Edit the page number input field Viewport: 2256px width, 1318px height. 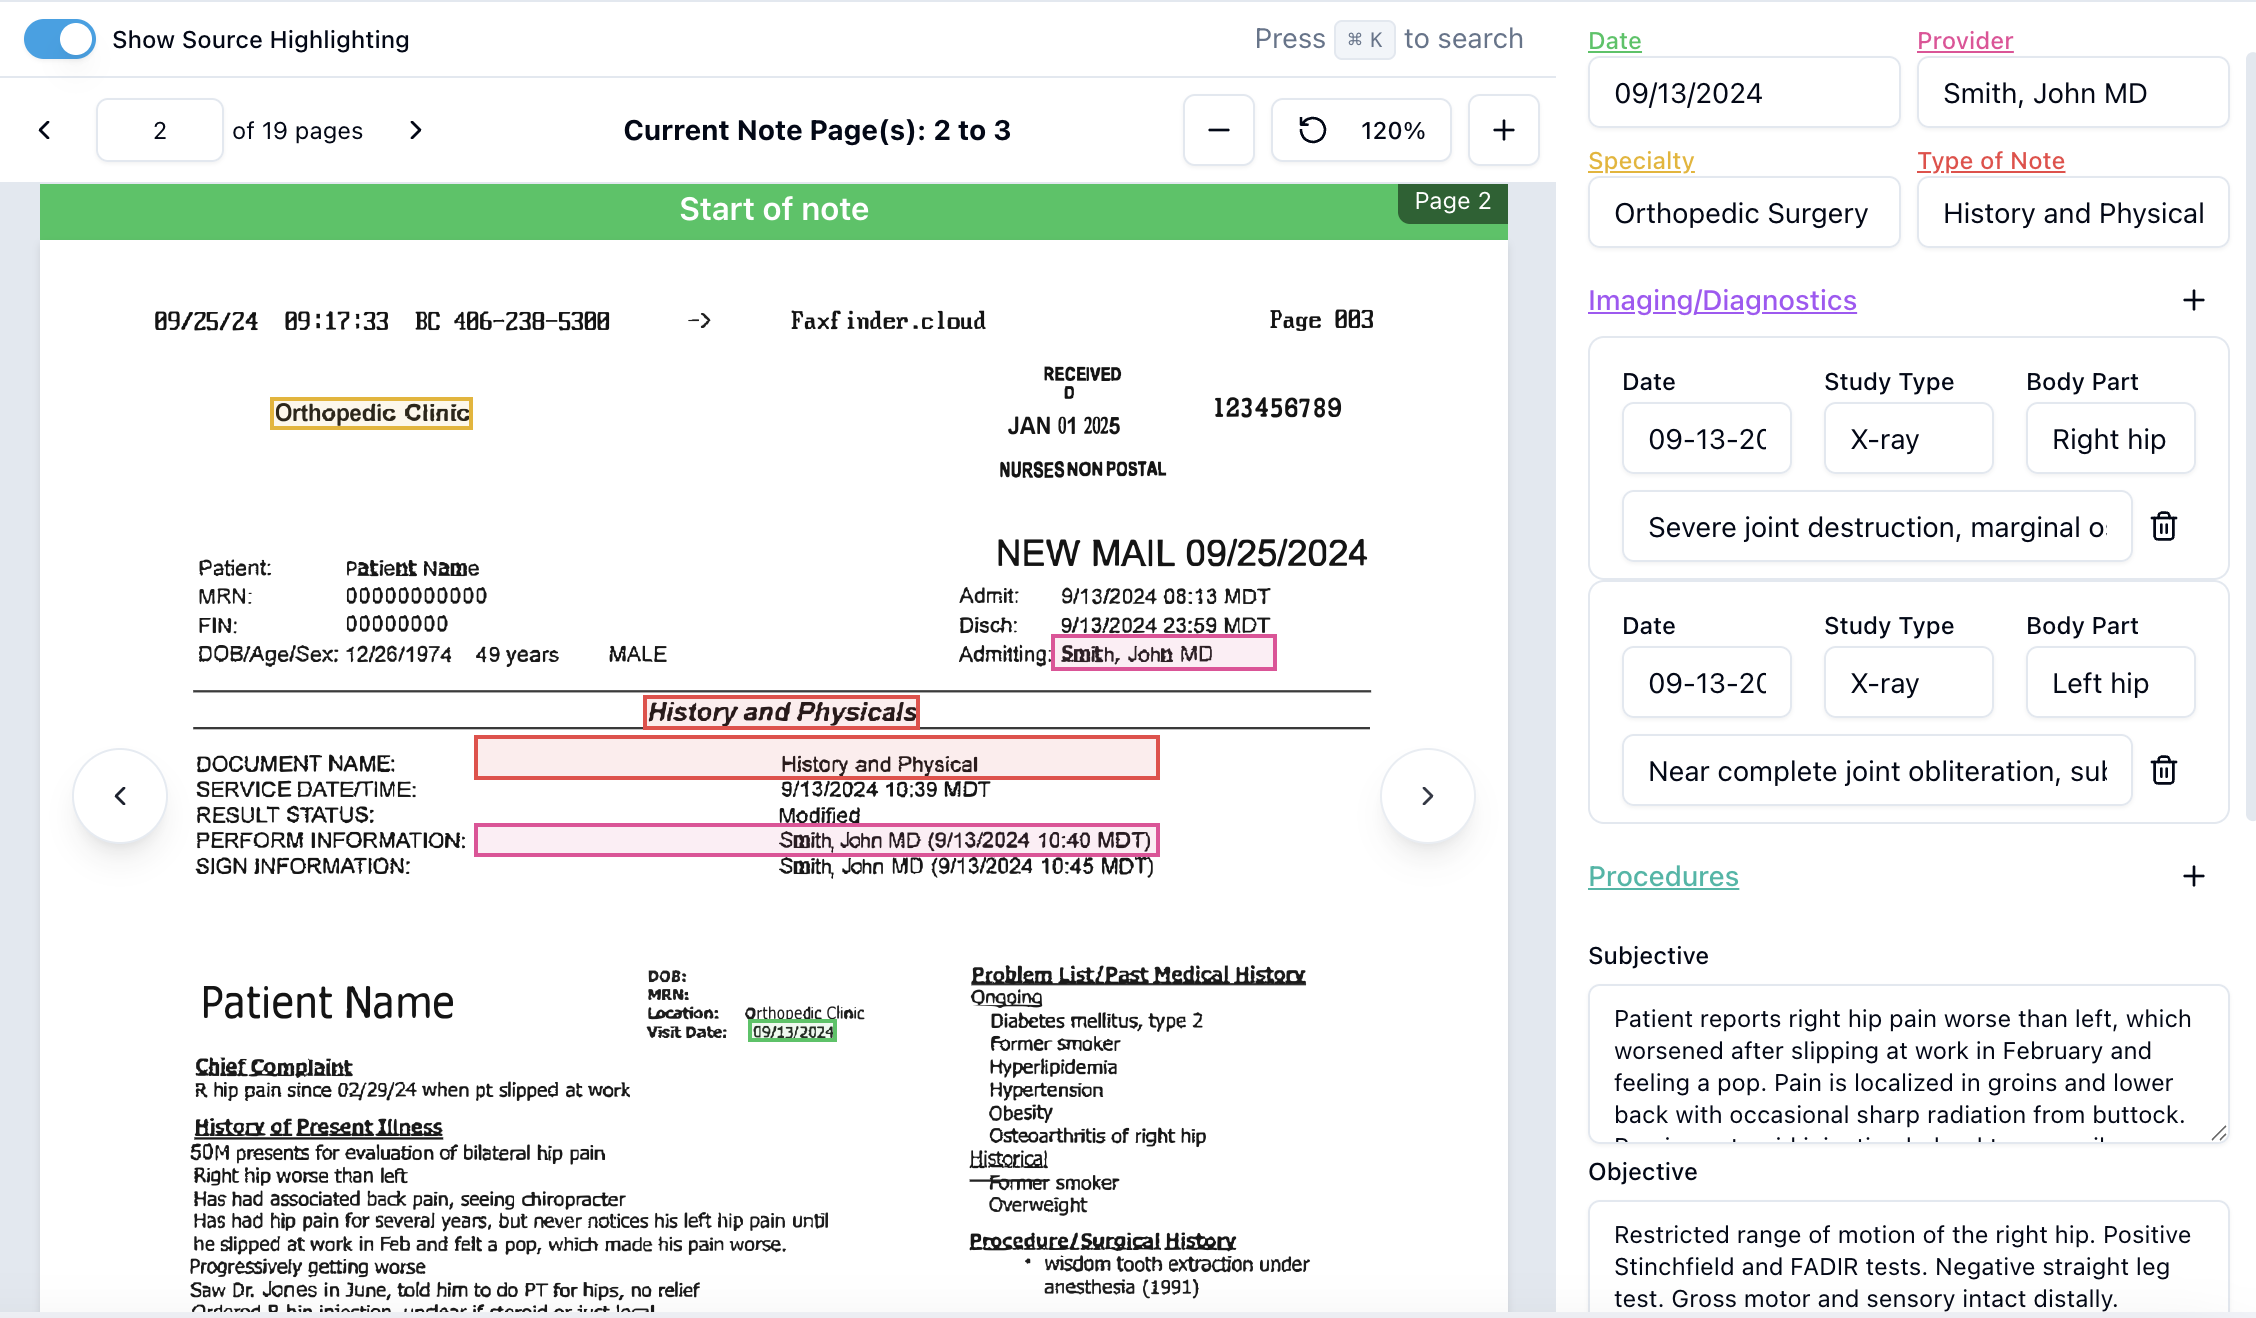pyautogui.click(x=159, y=130)
